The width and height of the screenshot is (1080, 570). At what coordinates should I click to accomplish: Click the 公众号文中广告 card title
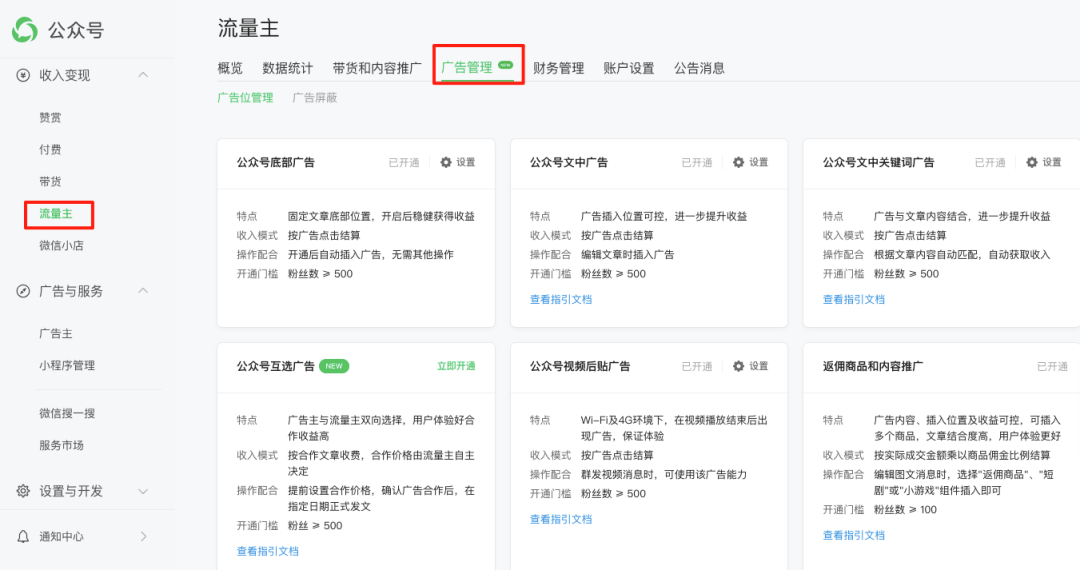(569, 162)
